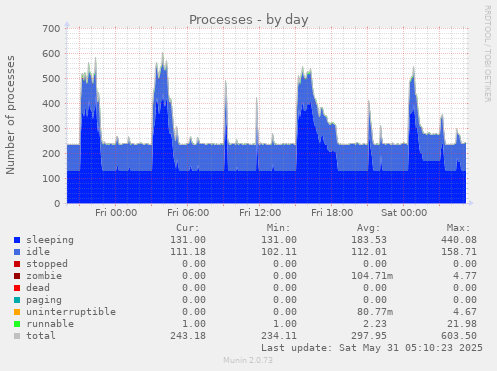
Task: Click the 'Avg:' column header
Action: [x=368, y=228]
